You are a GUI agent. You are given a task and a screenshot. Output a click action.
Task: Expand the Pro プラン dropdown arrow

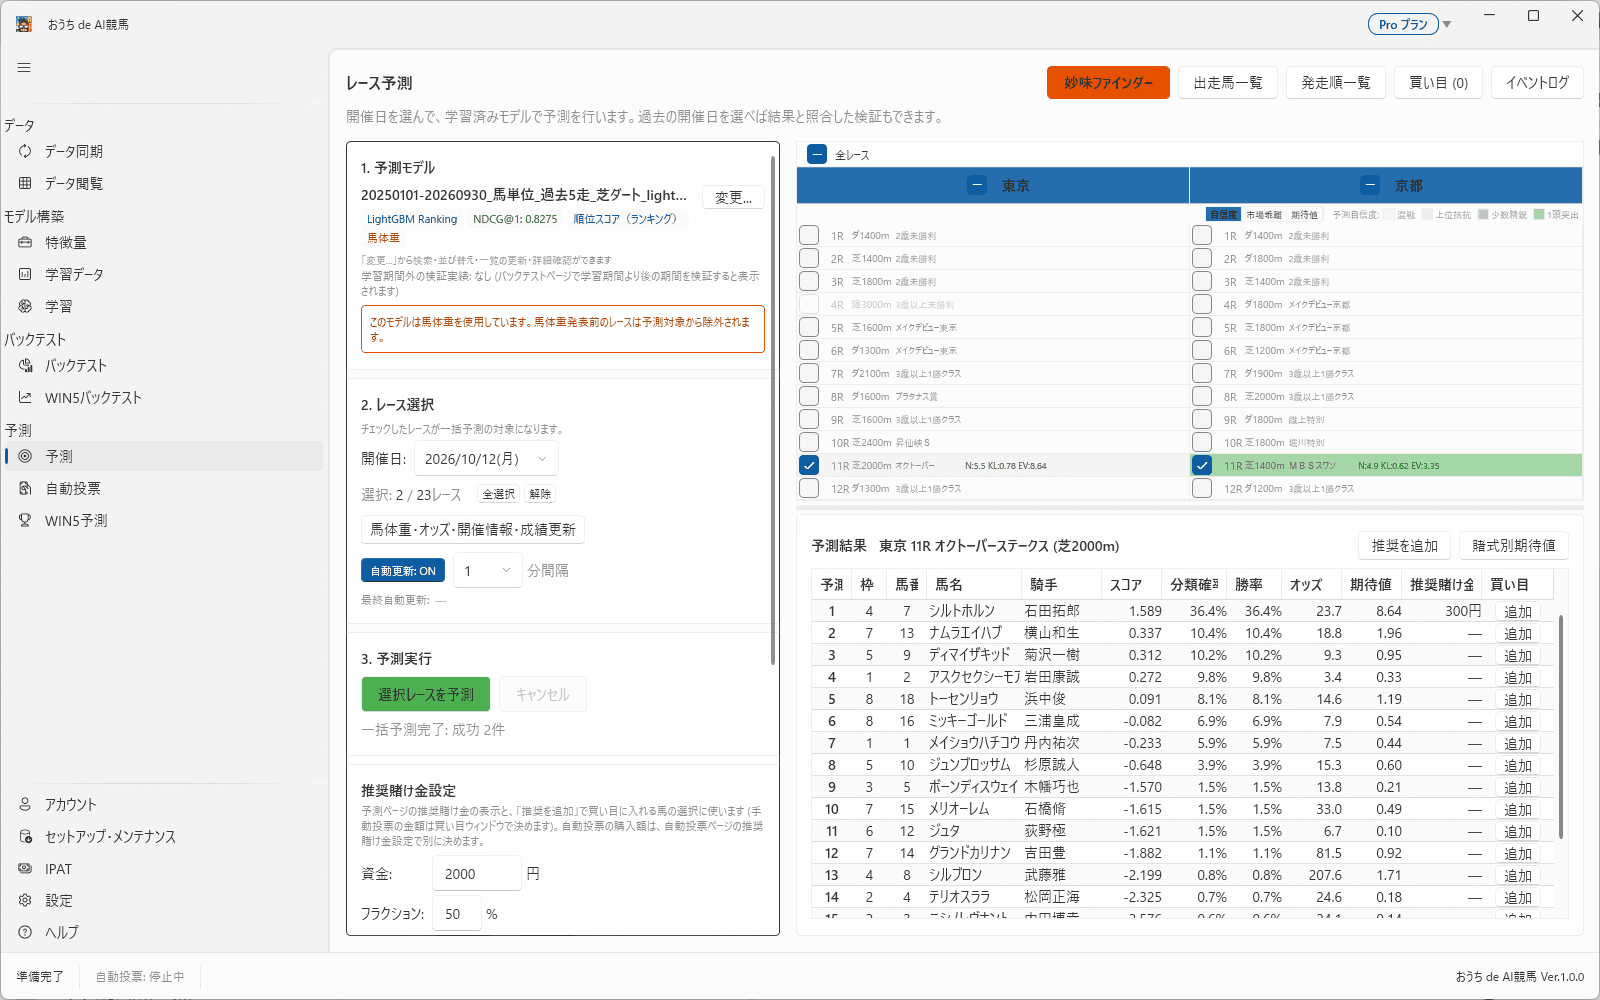coord(1447,25)
